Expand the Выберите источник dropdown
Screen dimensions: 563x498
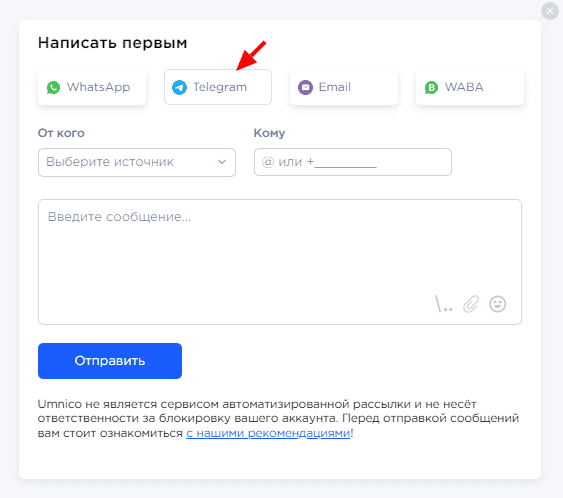point(137,162)
